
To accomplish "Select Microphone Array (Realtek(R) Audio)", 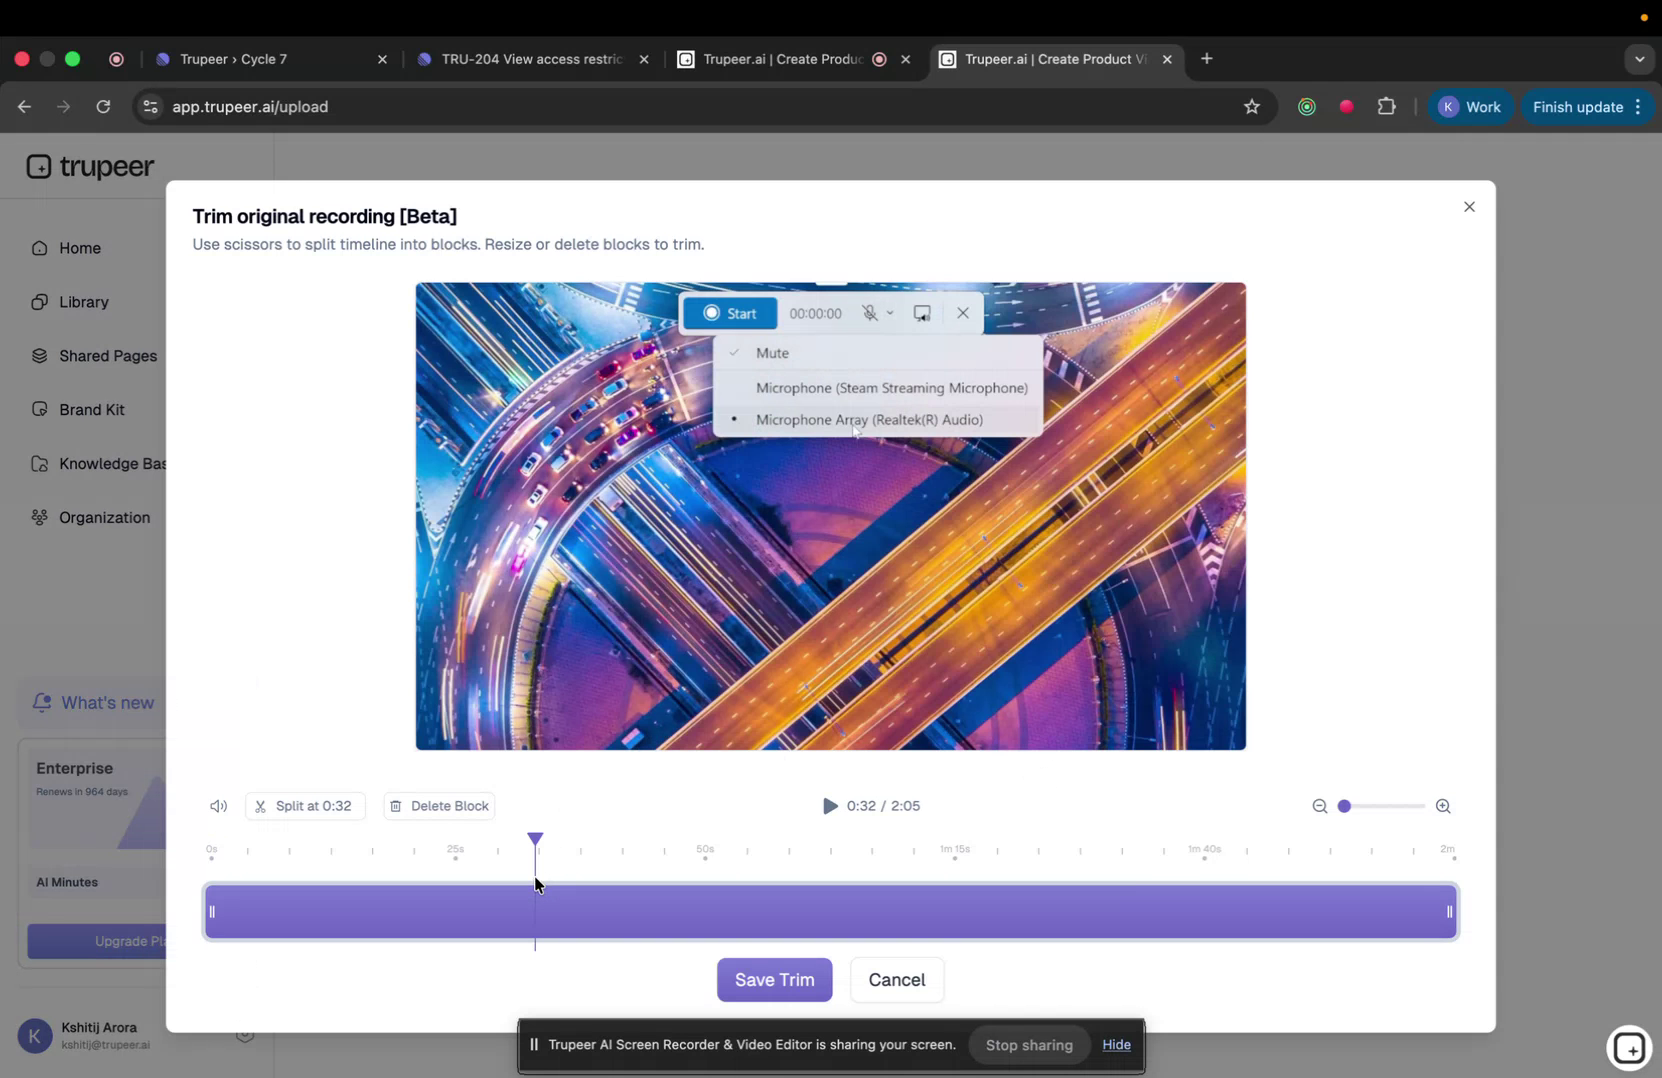I will click(869, 419).
